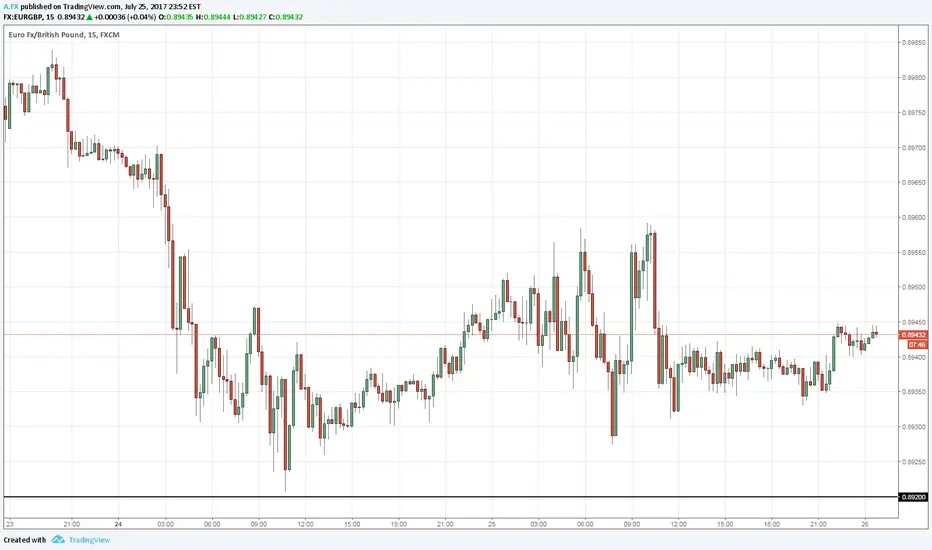The width and height of the screenshot is (932, 550).
Task: Click the 0.89350 price axis label
Action: coord(914,392)
